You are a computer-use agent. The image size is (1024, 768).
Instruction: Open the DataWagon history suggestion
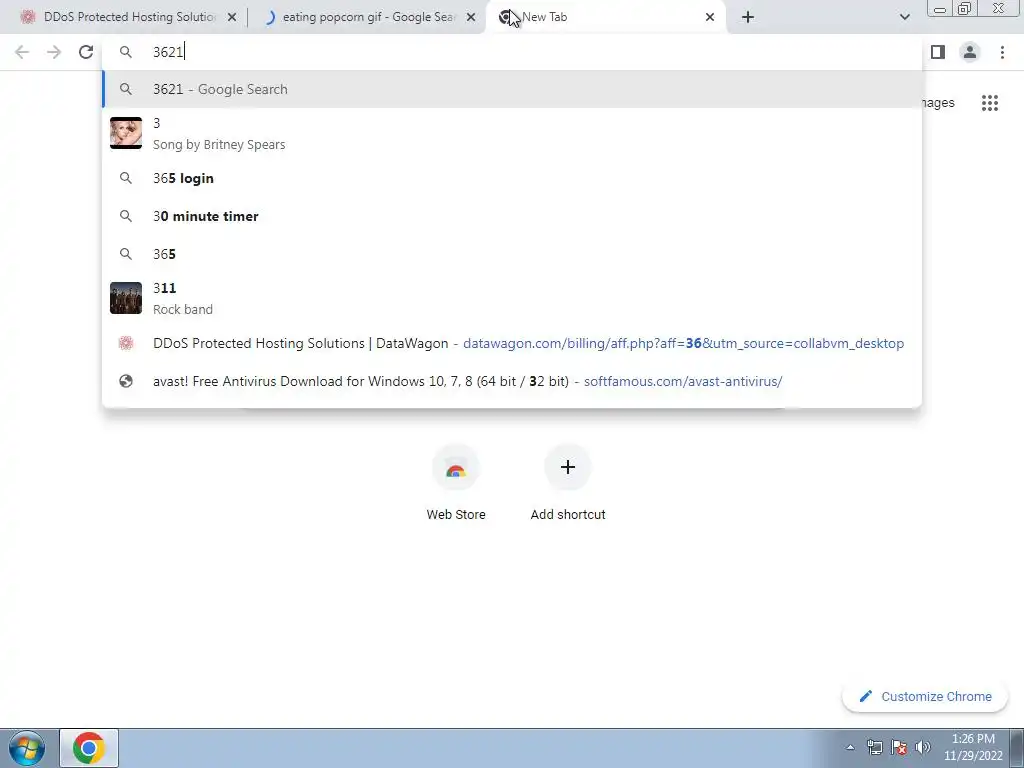pos(513,344)
